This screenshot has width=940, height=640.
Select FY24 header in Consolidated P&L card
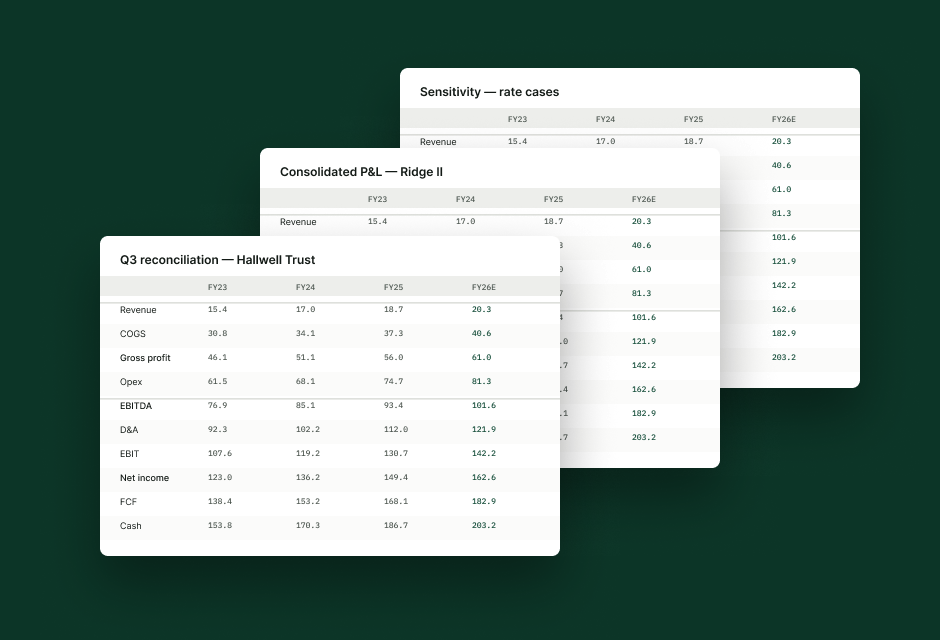[465, 199]
